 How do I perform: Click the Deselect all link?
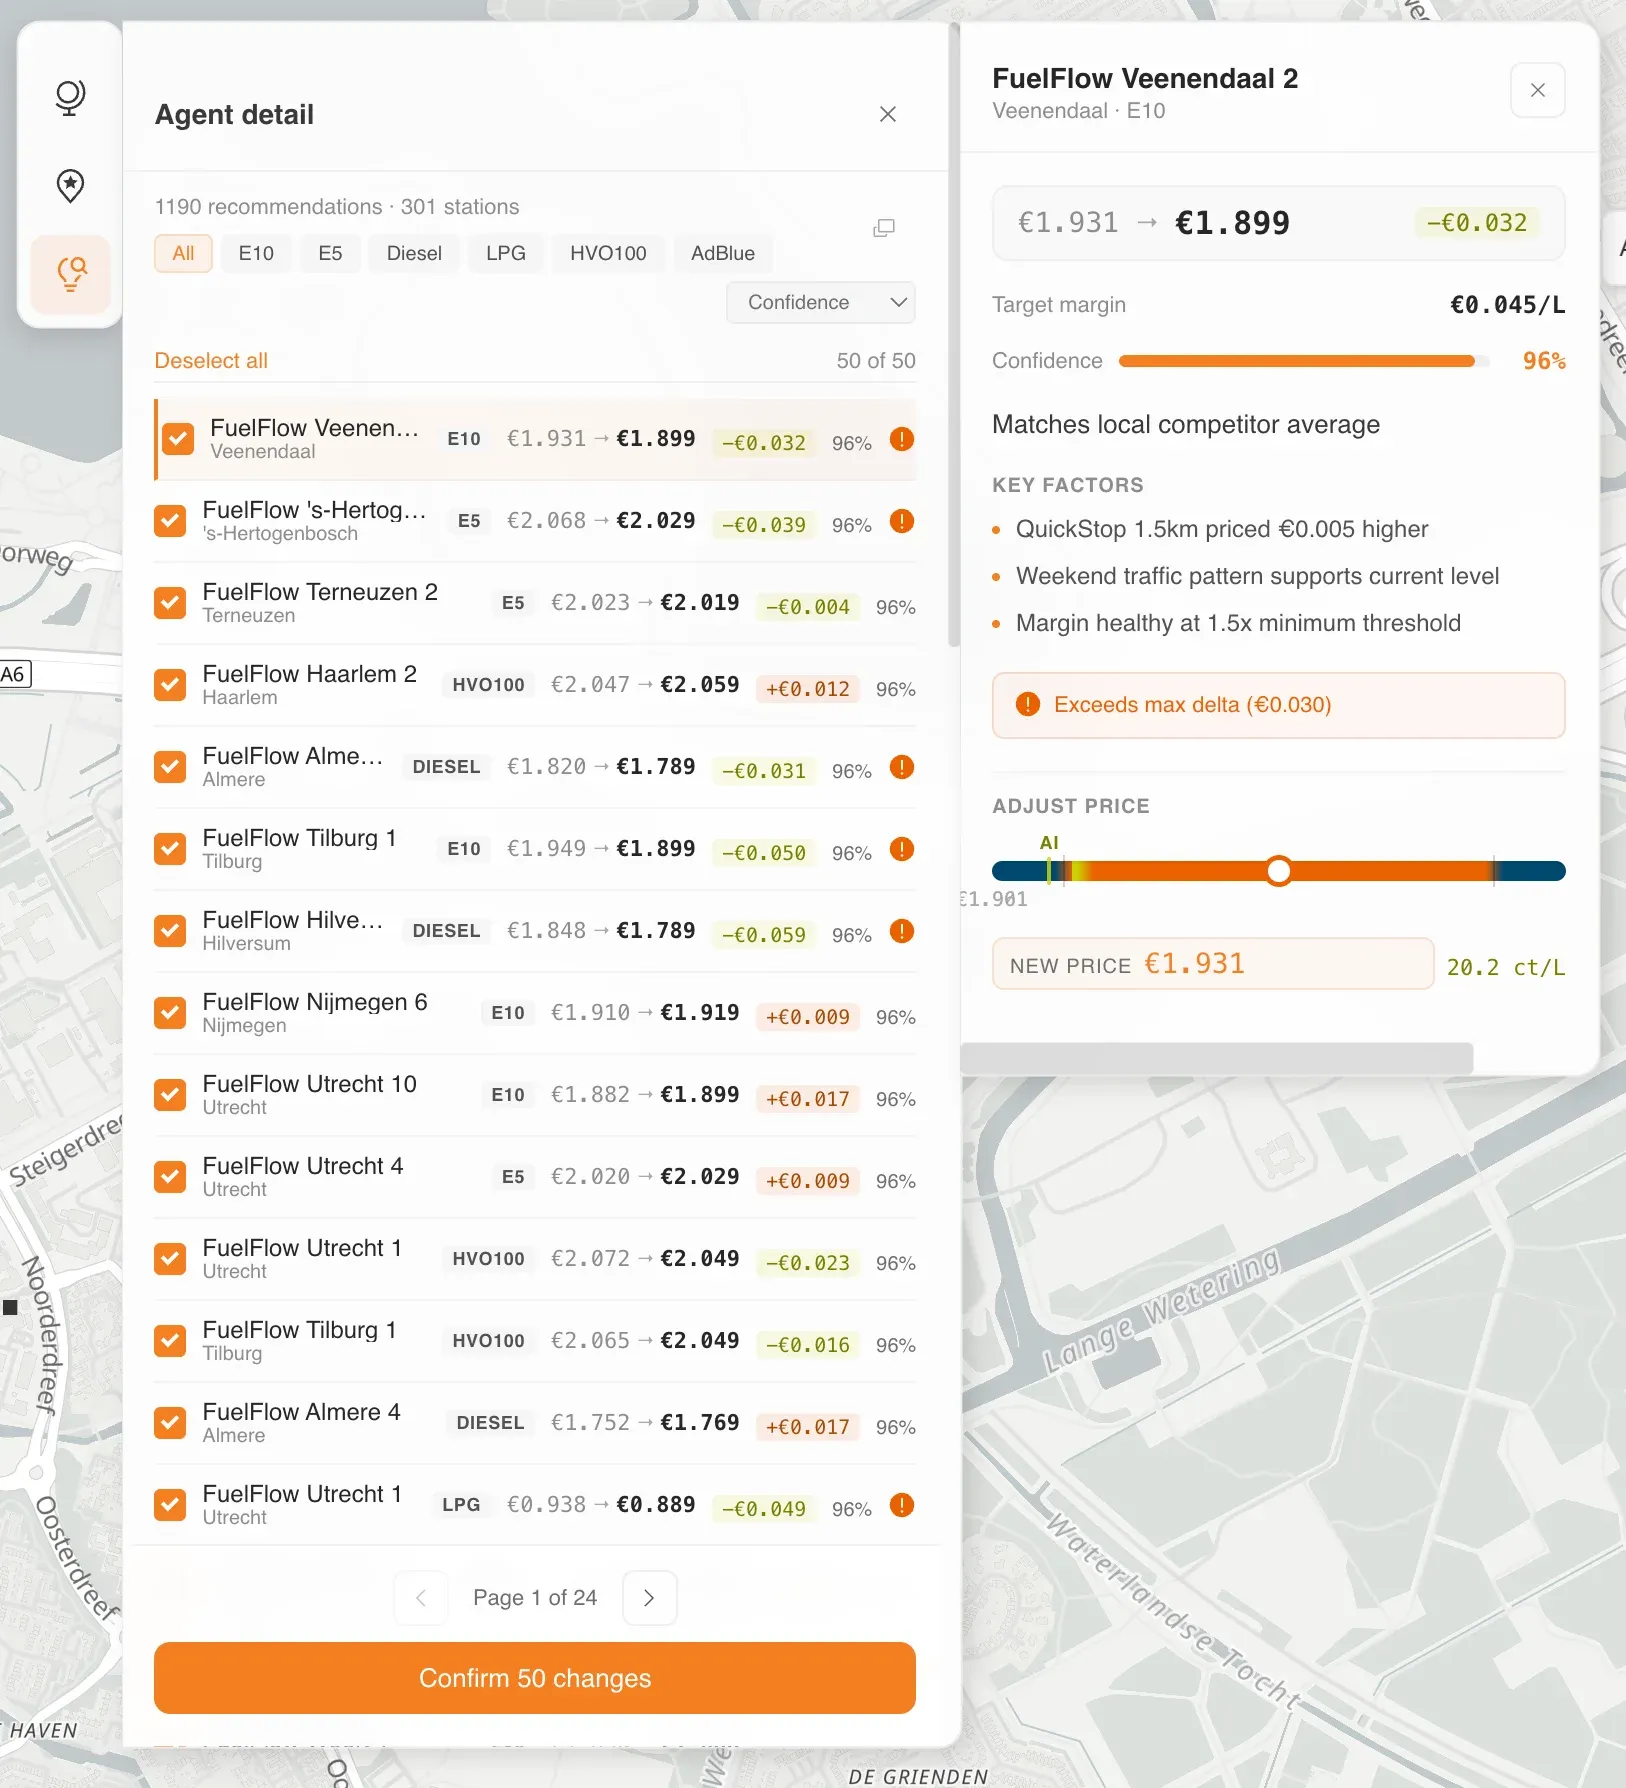211,361
